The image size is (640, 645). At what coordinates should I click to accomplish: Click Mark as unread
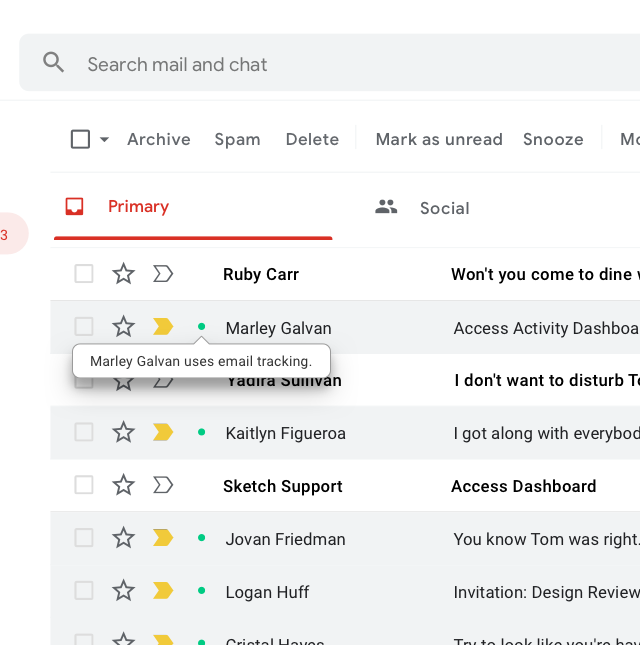pyautogui.click(x=439, y=139)
